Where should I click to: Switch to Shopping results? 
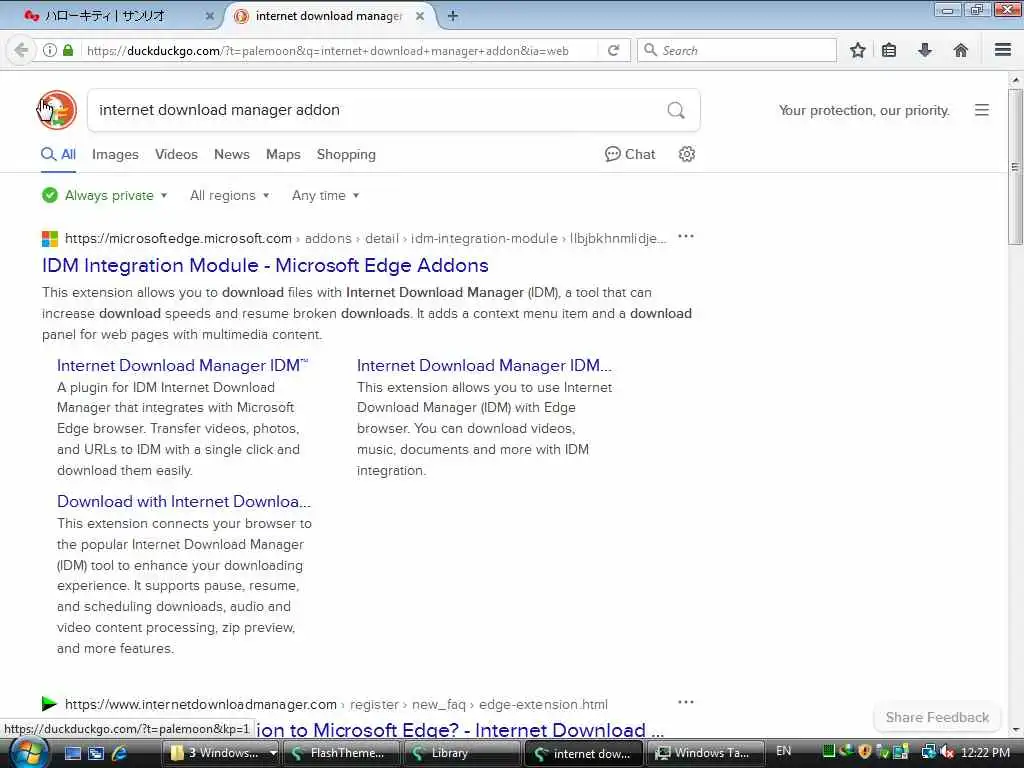click(x=346, y=155)
